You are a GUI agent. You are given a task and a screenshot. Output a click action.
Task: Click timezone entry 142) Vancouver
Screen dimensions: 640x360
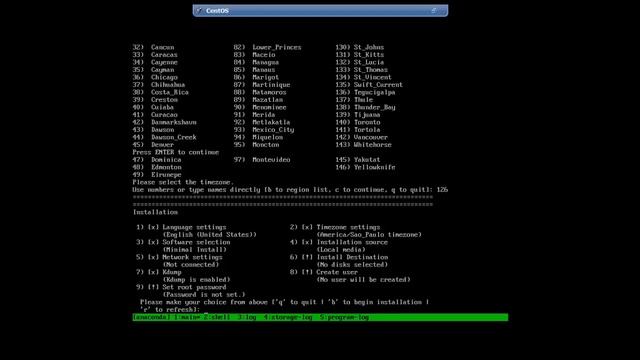[x=362, y=138]
